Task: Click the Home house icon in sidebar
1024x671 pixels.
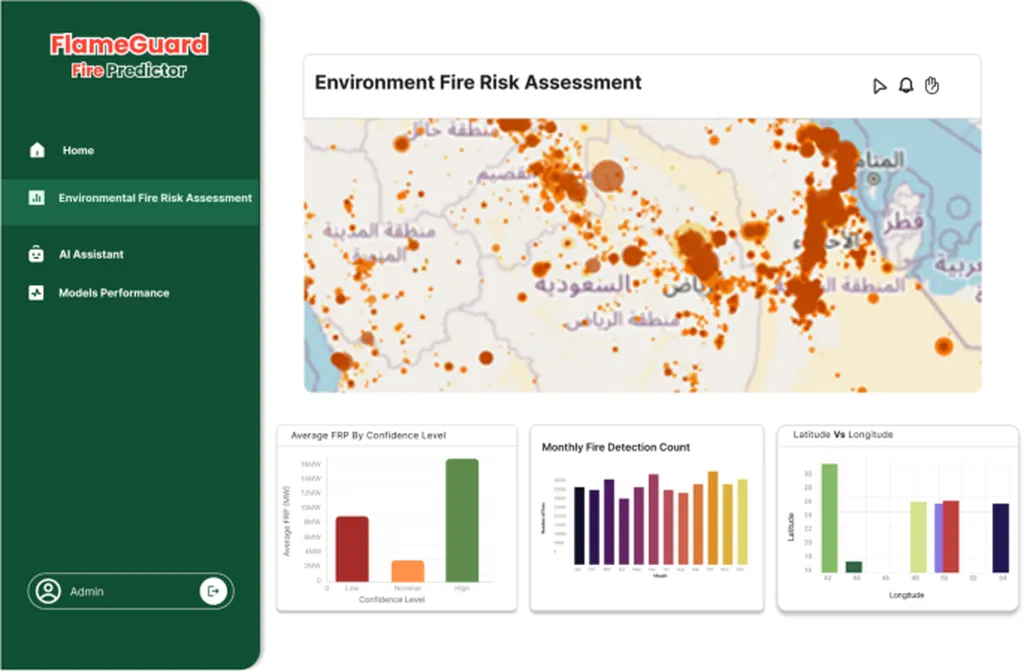Action: tap(37, 151)
